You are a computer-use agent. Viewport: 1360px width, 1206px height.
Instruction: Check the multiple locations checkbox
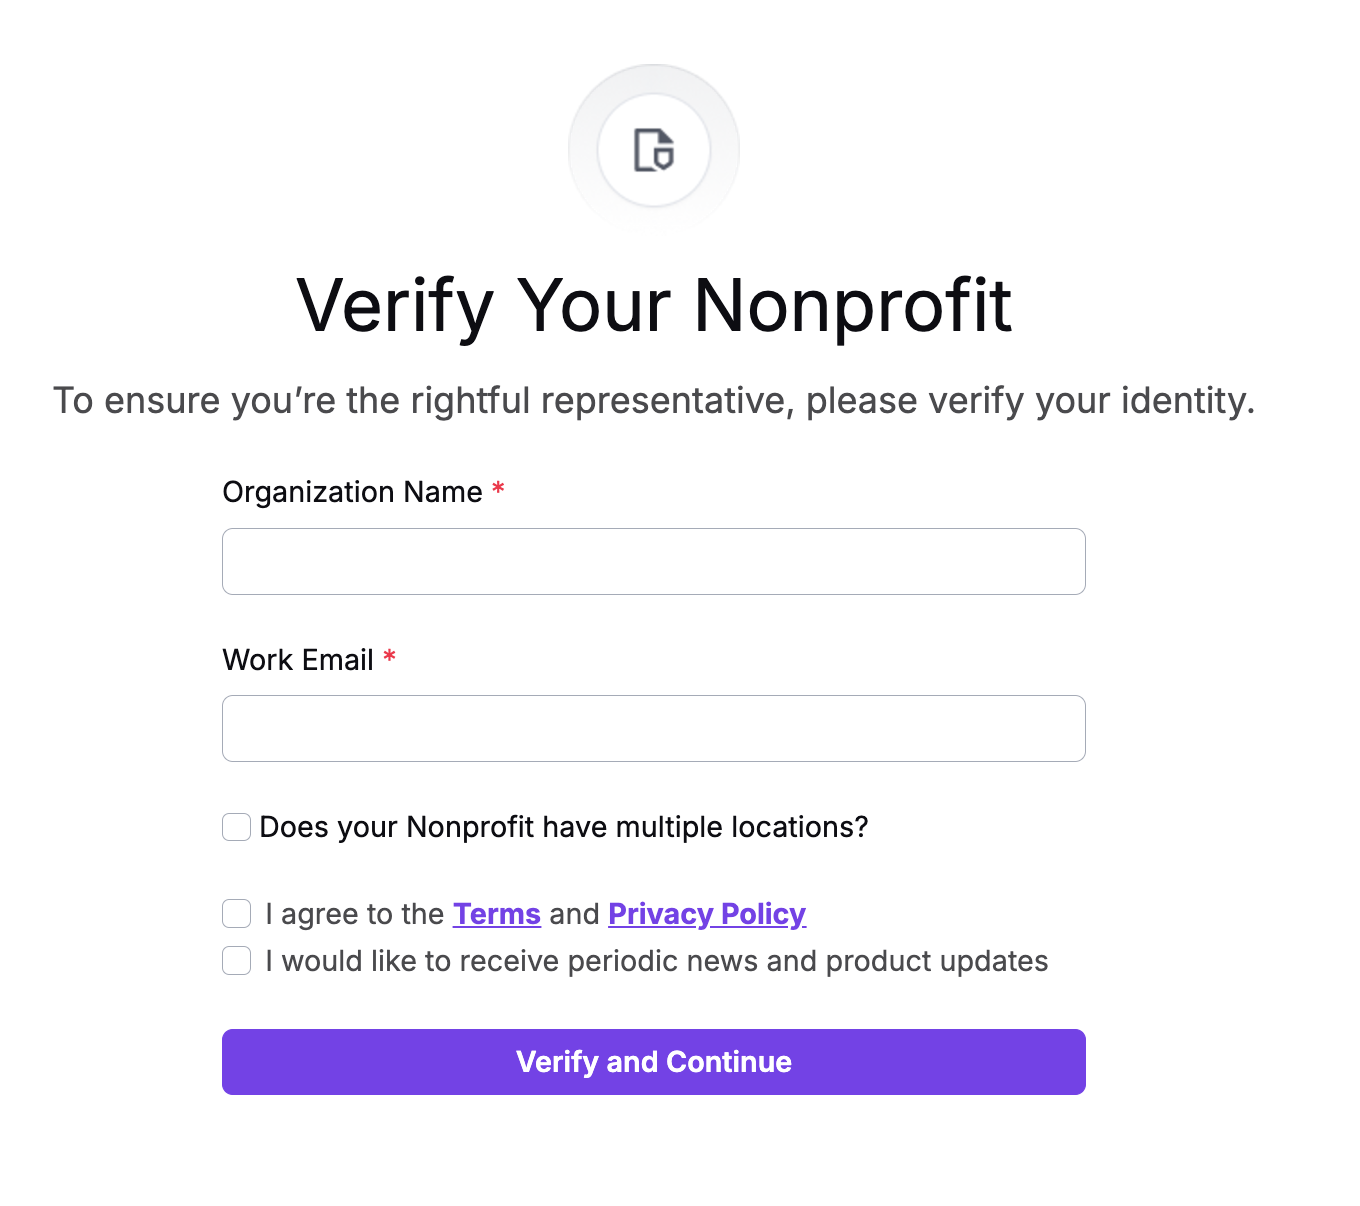click(x=236, y=827)
